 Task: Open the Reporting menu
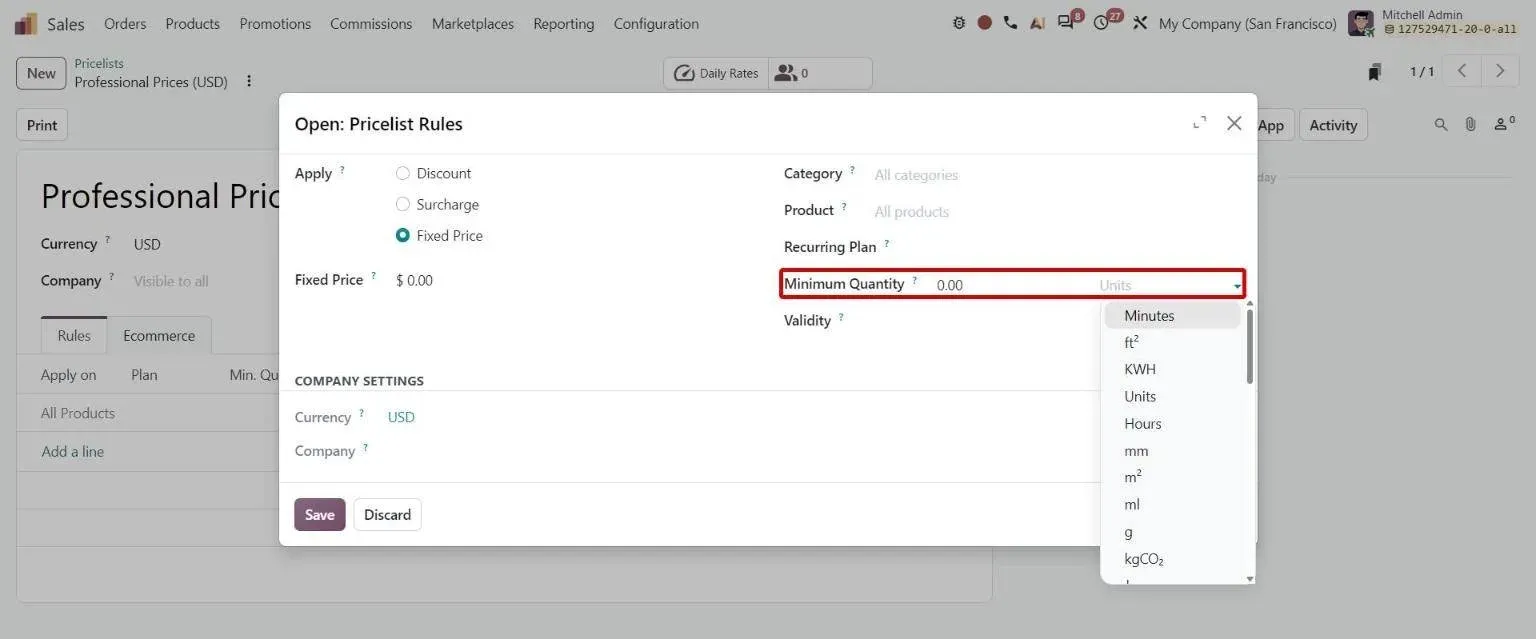point(564,23)
